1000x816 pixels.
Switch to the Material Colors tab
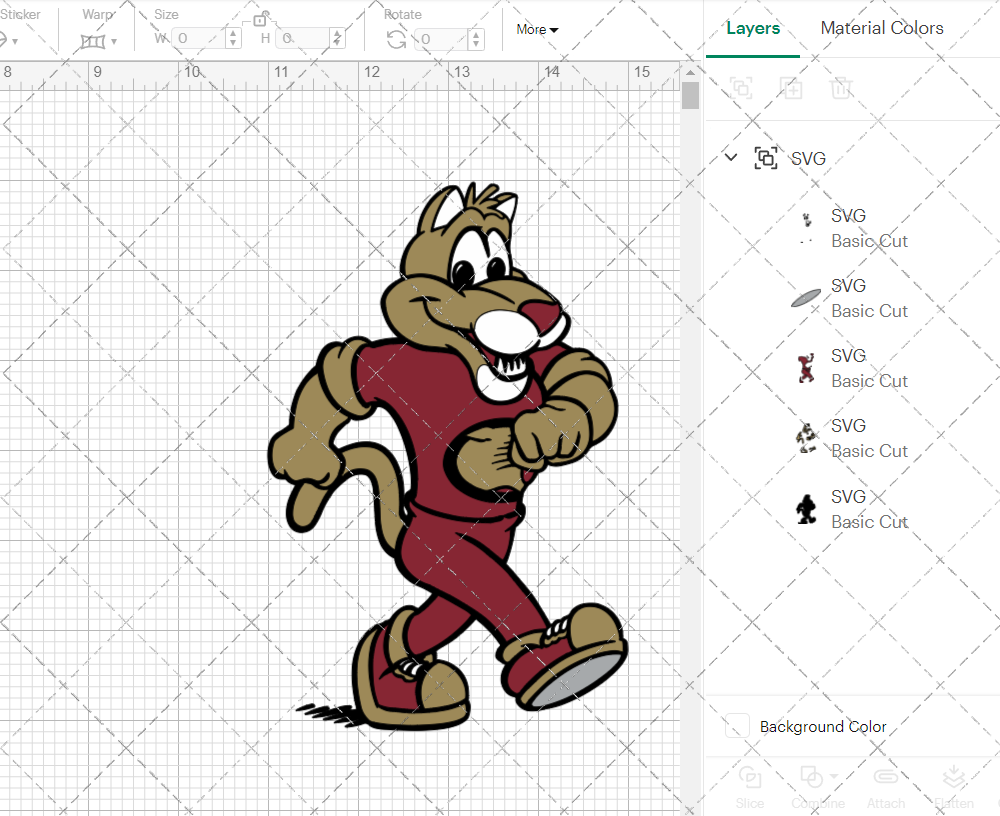882,27
